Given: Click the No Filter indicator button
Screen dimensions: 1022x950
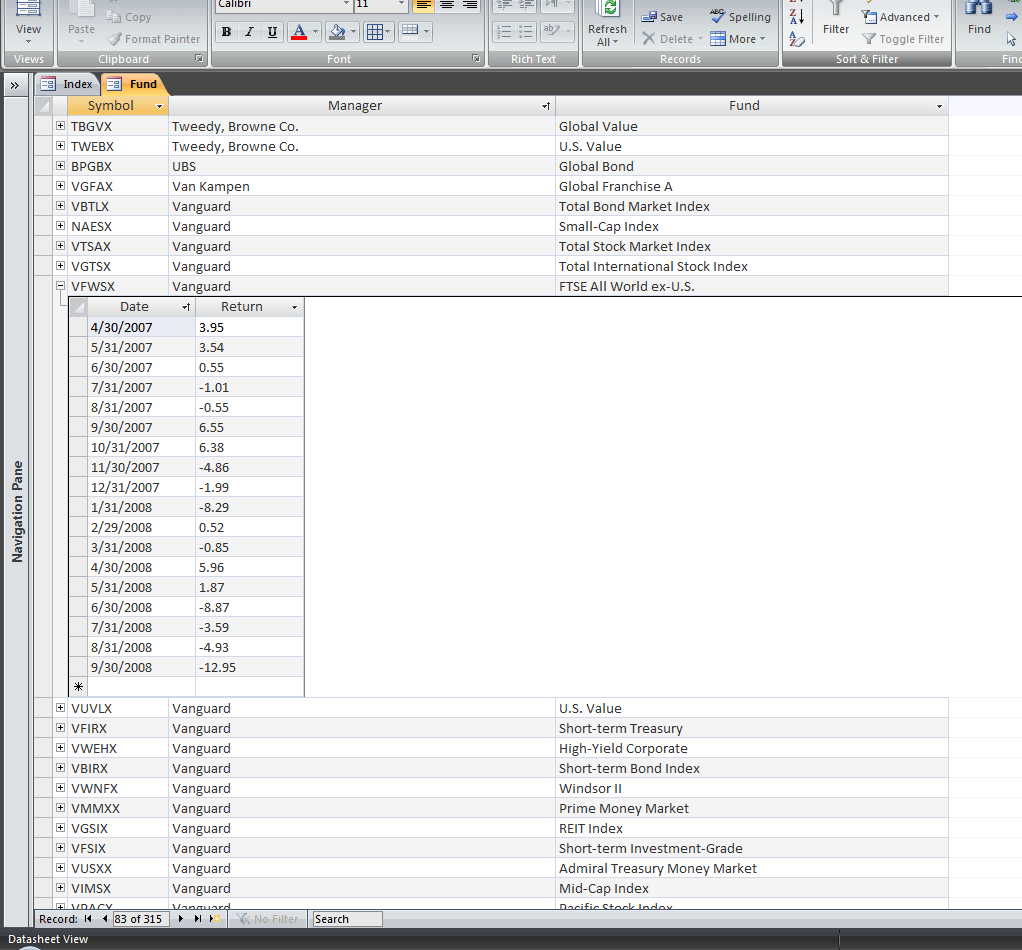Looking at the screenshot, I should (x=267, y=919).
